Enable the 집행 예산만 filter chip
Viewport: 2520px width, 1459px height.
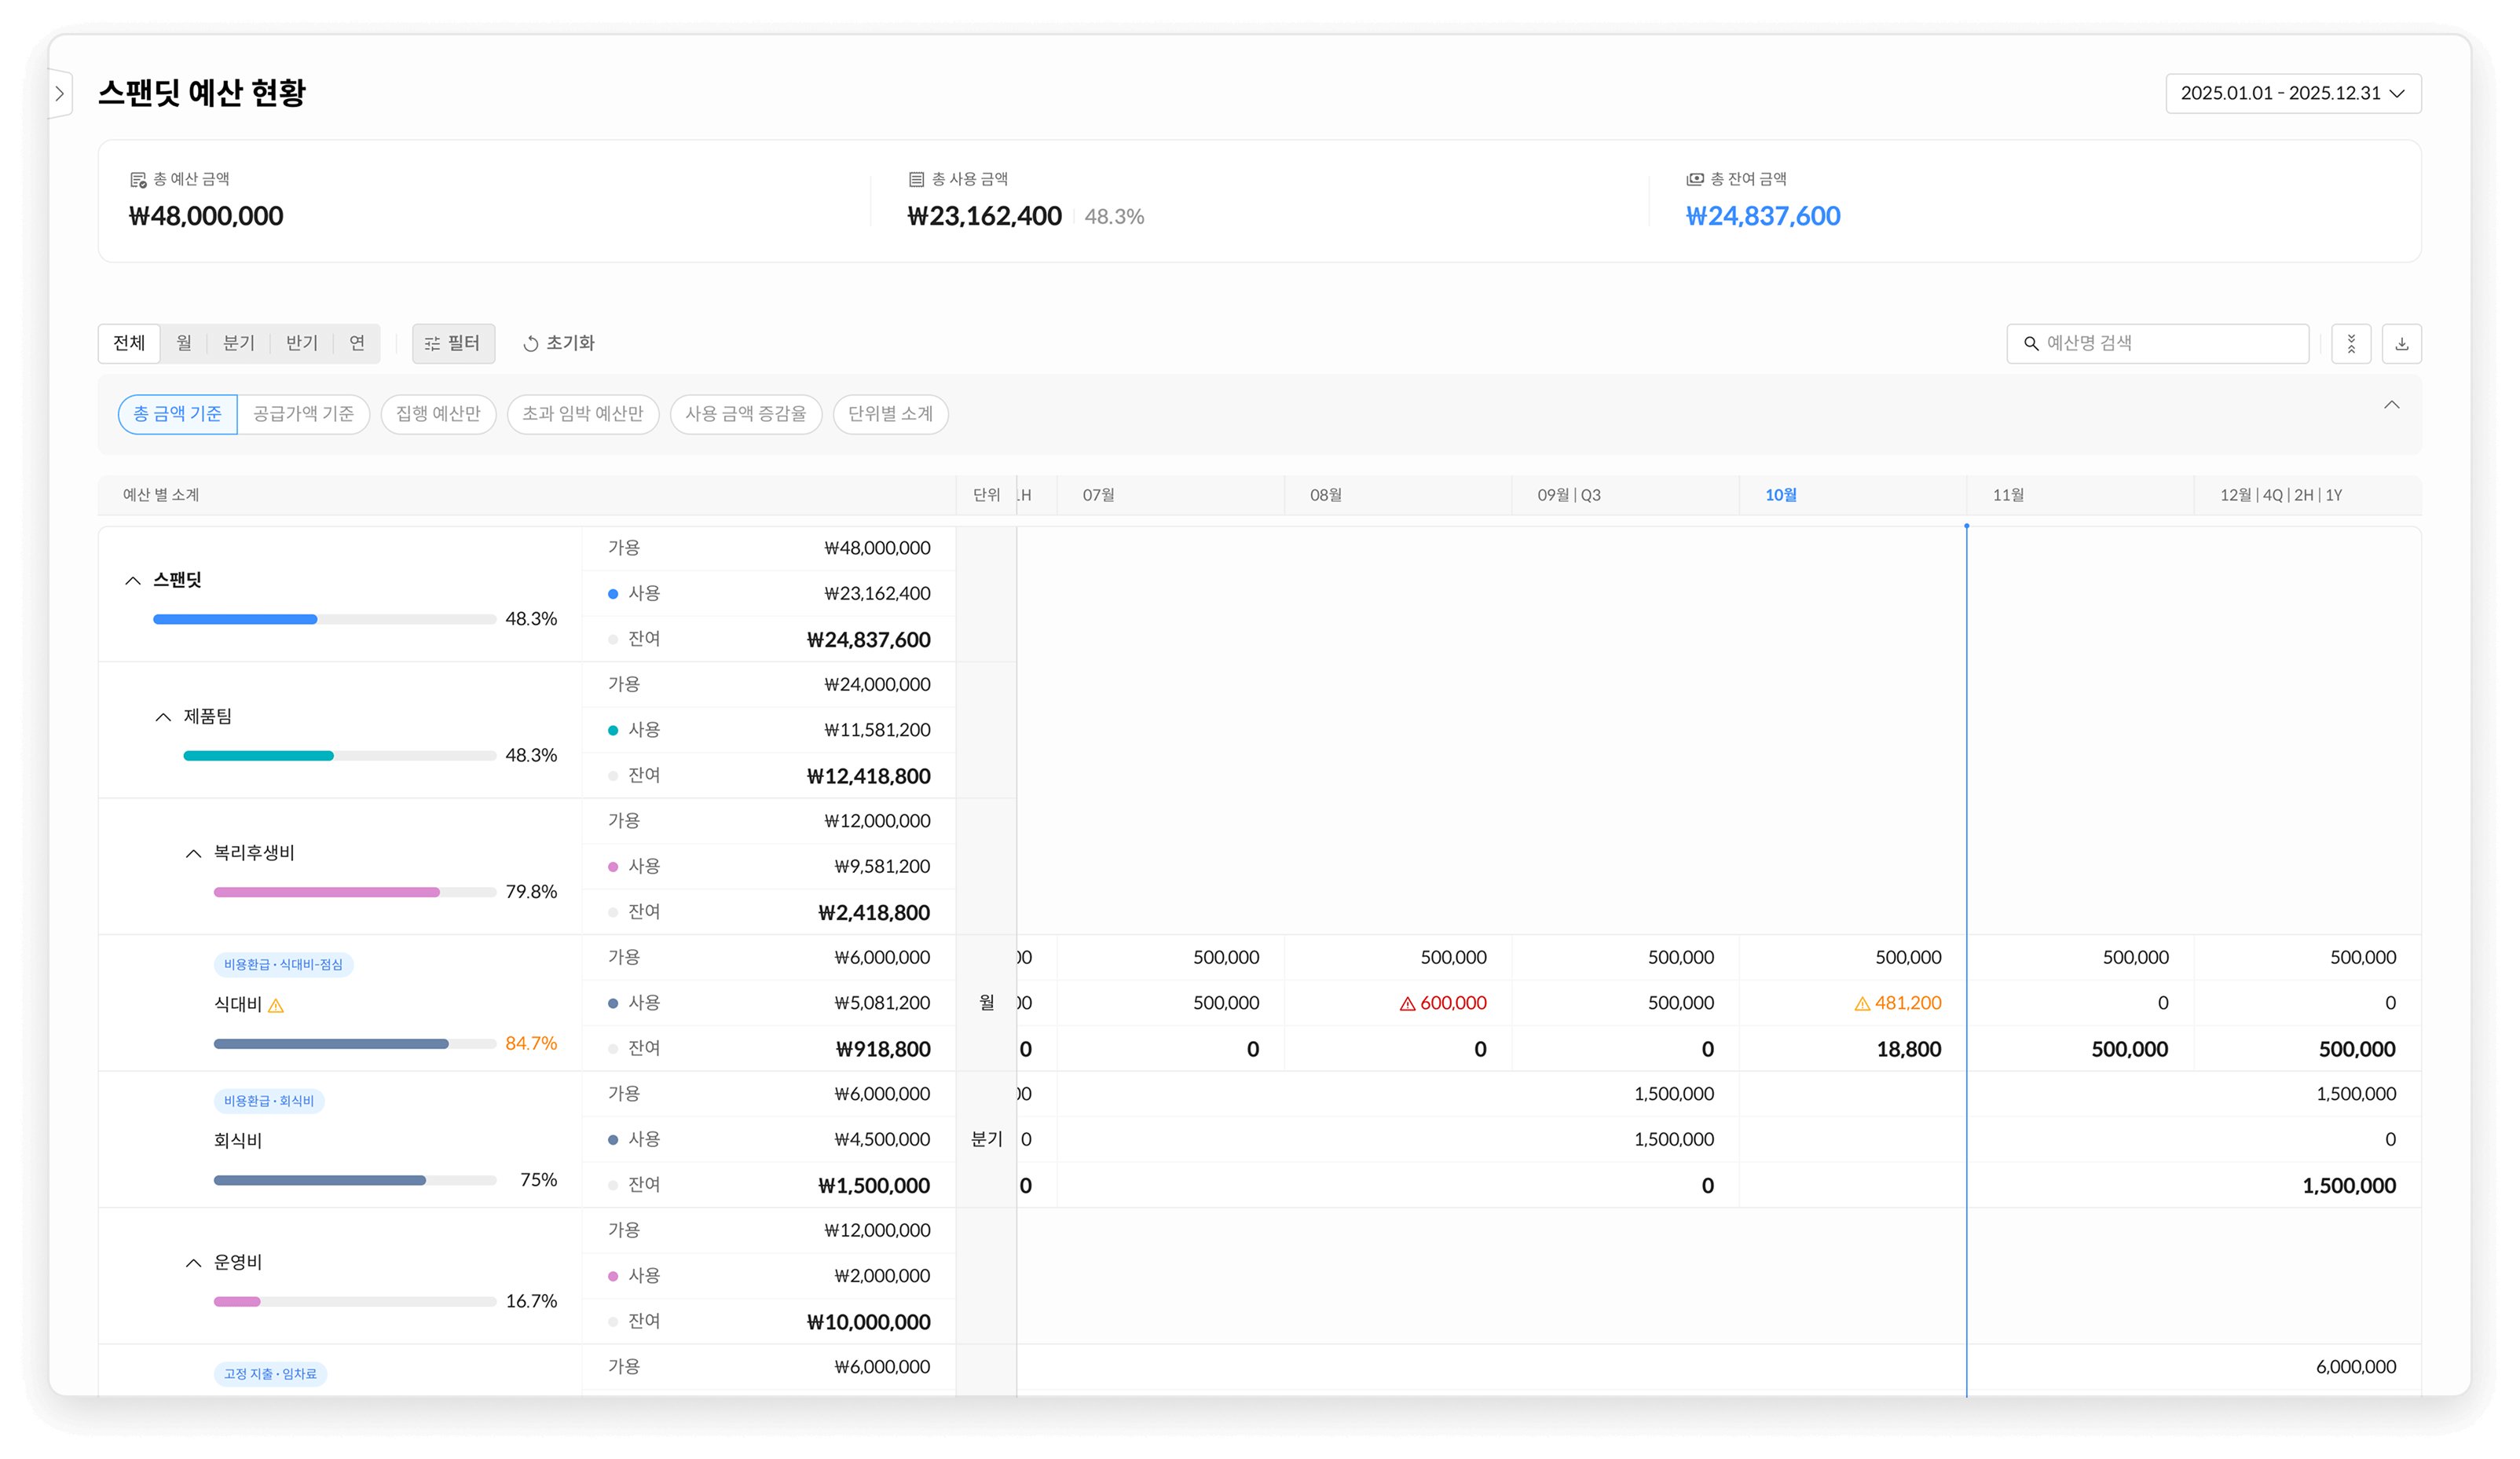click(x=438, y=414)
